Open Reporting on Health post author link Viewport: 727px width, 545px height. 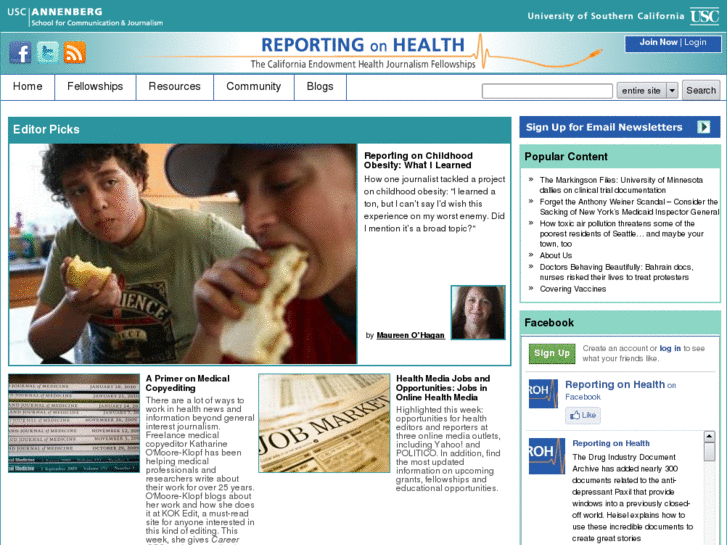coord(611,443)
